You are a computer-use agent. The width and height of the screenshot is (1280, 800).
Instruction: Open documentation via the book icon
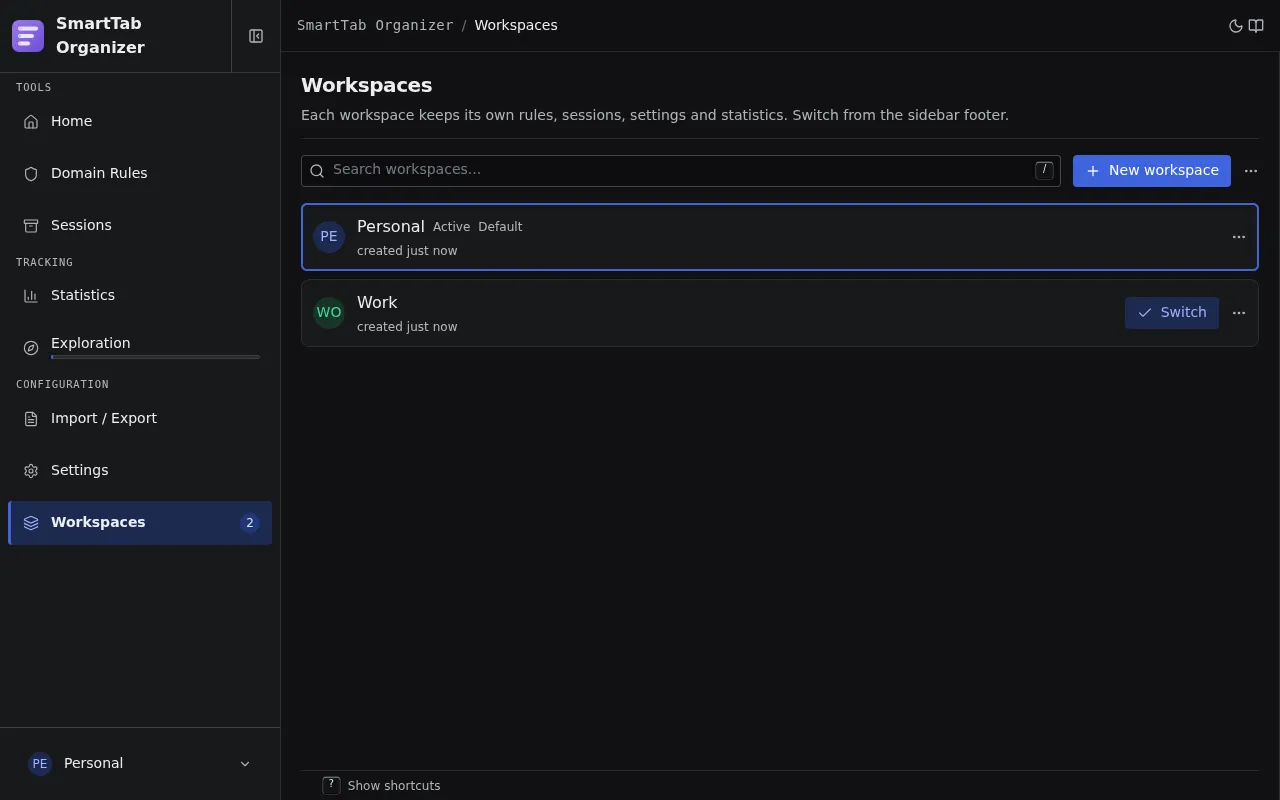pyautogui.click(x=1256, y=26)
